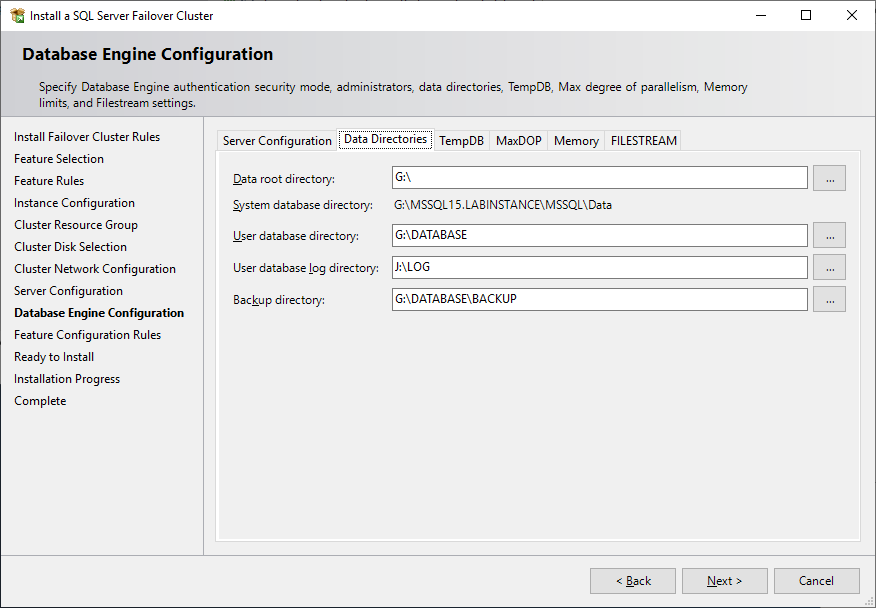This screenshot has height=608, width=876.
Task: Browse for the Data root directory
Action: [830, 178]
